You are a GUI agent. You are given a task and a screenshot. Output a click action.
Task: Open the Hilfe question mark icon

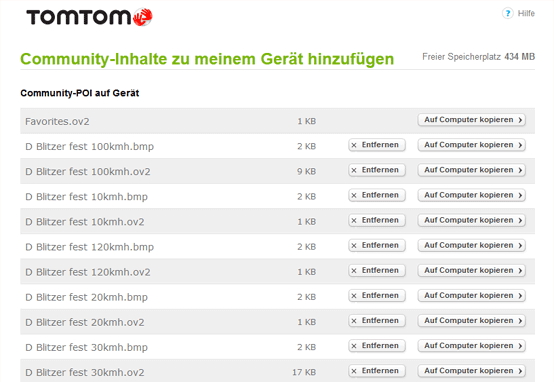(x=508, y=13)
